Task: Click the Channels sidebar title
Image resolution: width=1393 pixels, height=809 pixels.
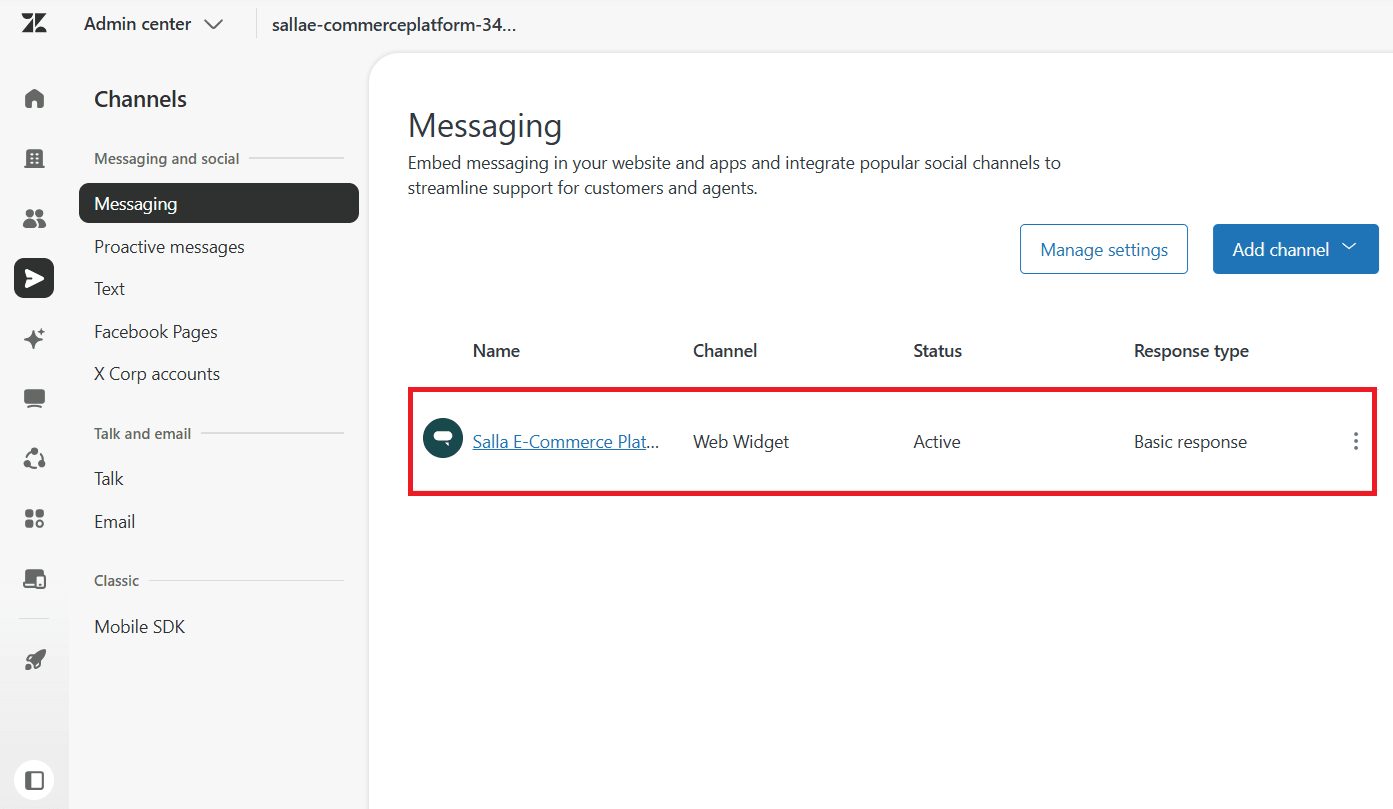Action: [140, 99]
